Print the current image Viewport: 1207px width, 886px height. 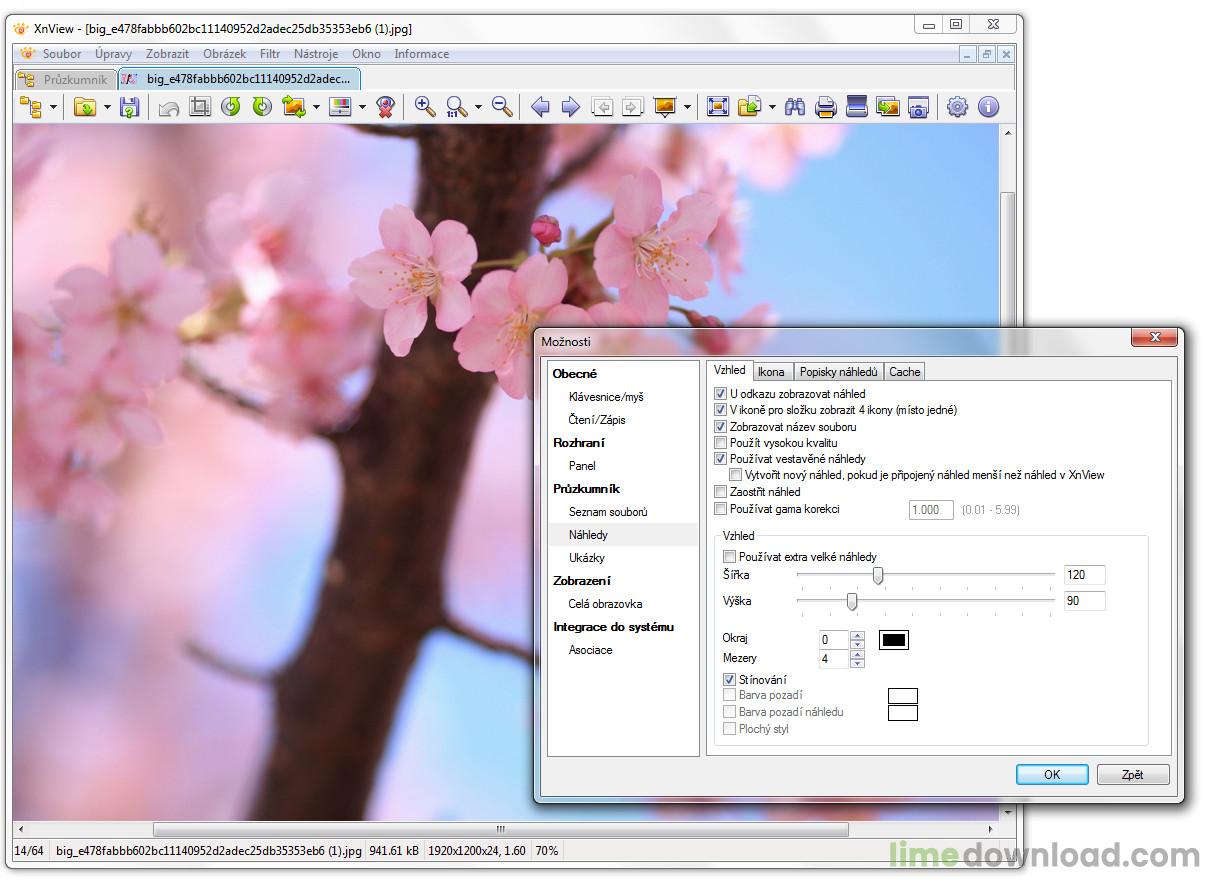coord(827,106)
